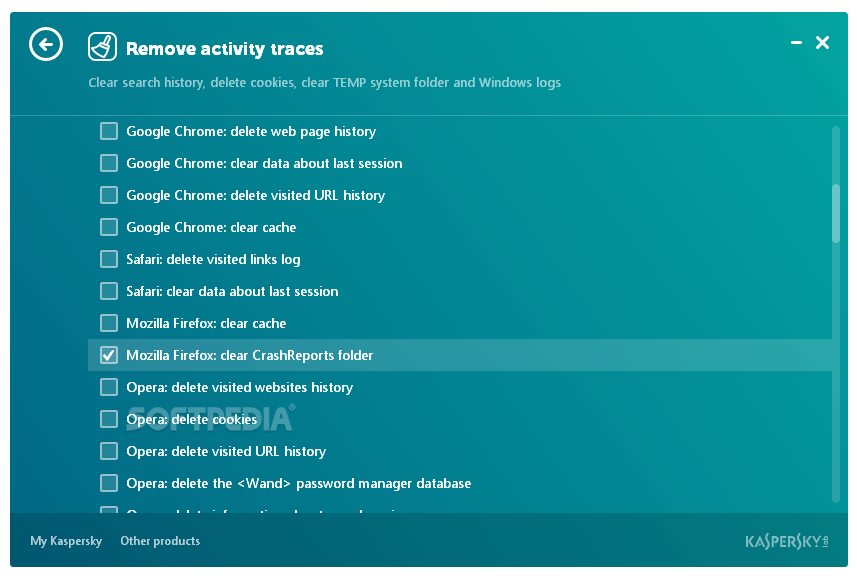
Task: Click 'Opera: delete the <Wand> password manager database' label
Action: (298, 484)
